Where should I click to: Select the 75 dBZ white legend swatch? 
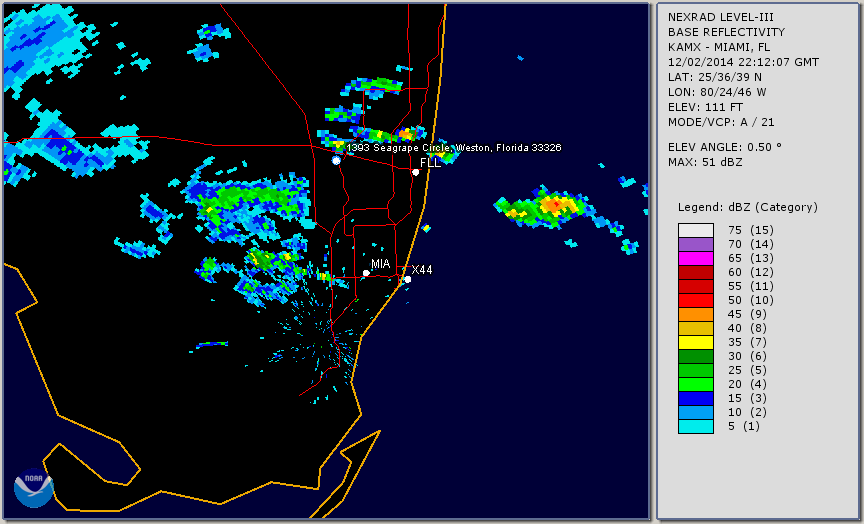click(x=696, y=230)
